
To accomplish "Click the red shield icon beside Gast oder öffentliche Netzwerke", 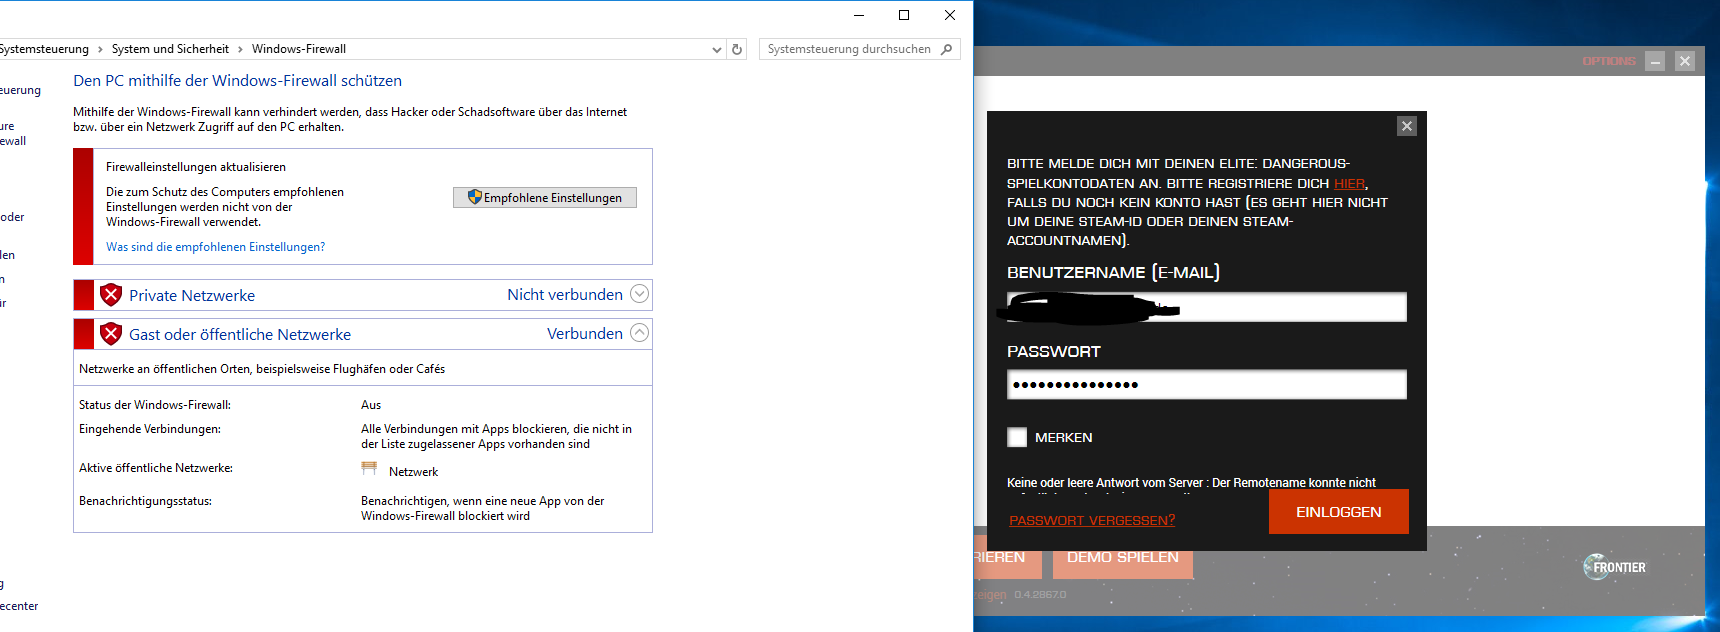I will click(111, 334).
